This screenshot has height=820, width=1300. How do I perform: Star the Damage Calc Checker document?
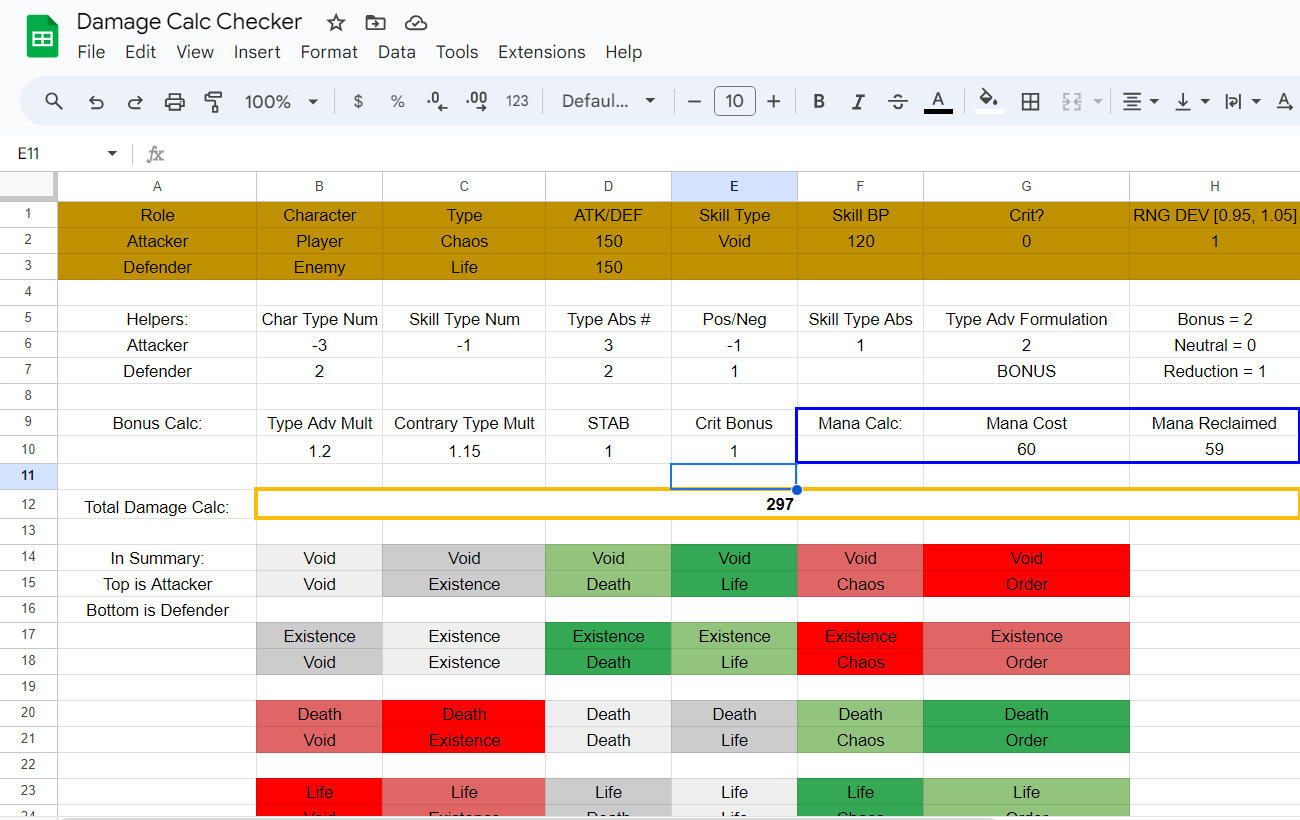(x=336, y=22)
